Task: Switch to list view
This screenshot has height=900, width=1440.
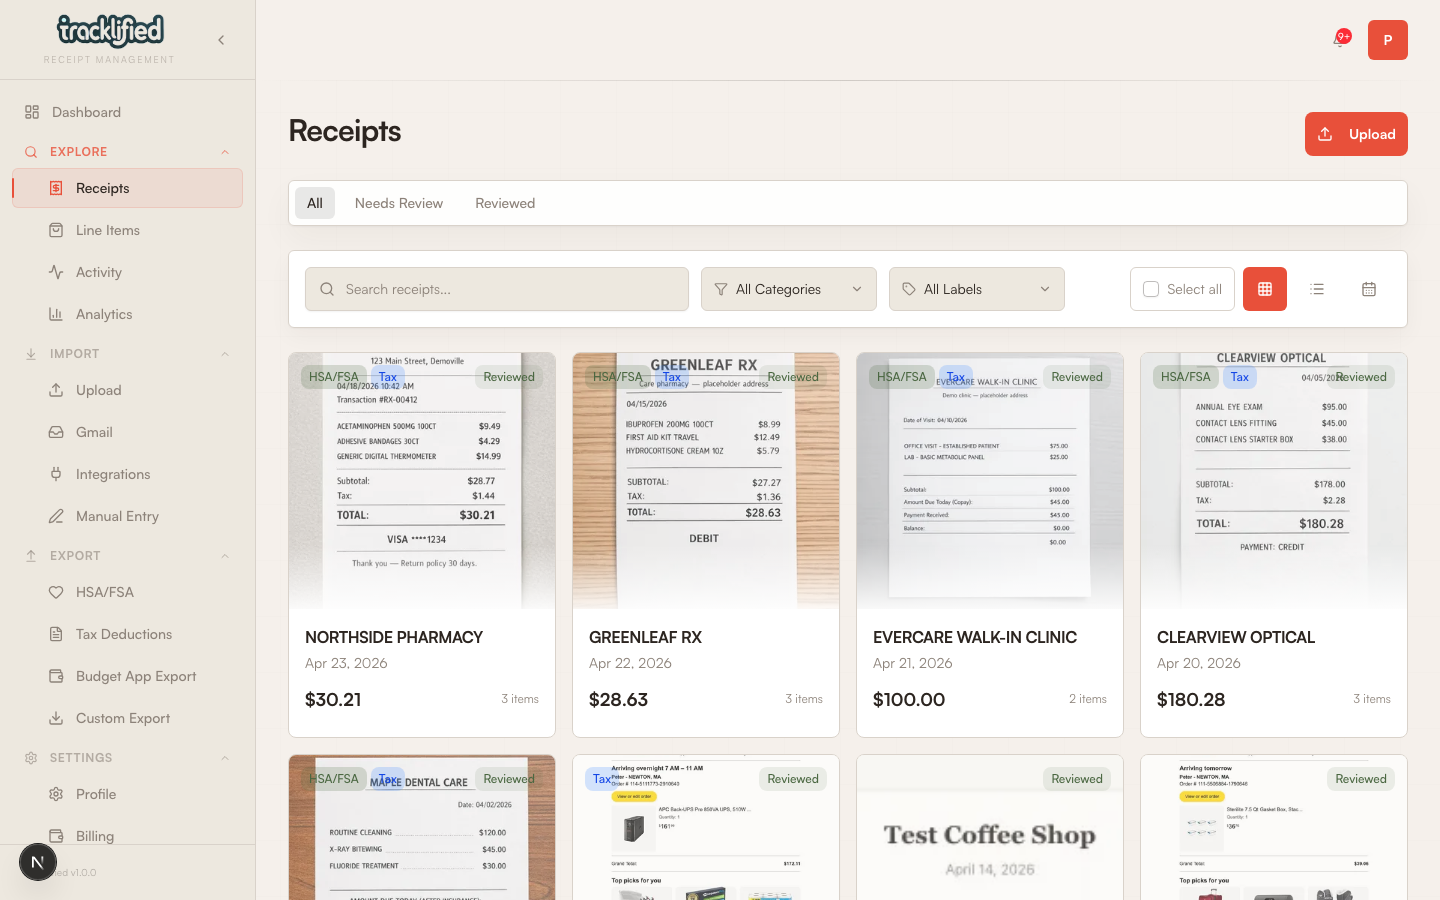Action: pyautogui.click(x=1317, y=289)
